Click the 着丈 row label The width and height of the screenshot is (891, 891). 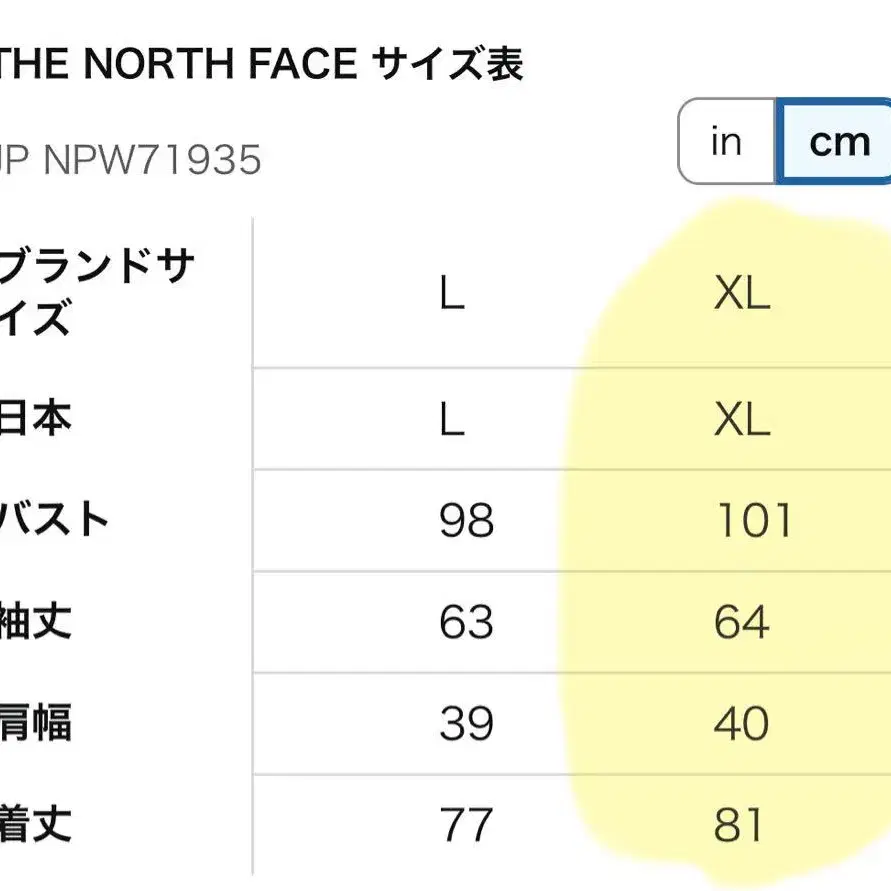click(x=36, y=825)
